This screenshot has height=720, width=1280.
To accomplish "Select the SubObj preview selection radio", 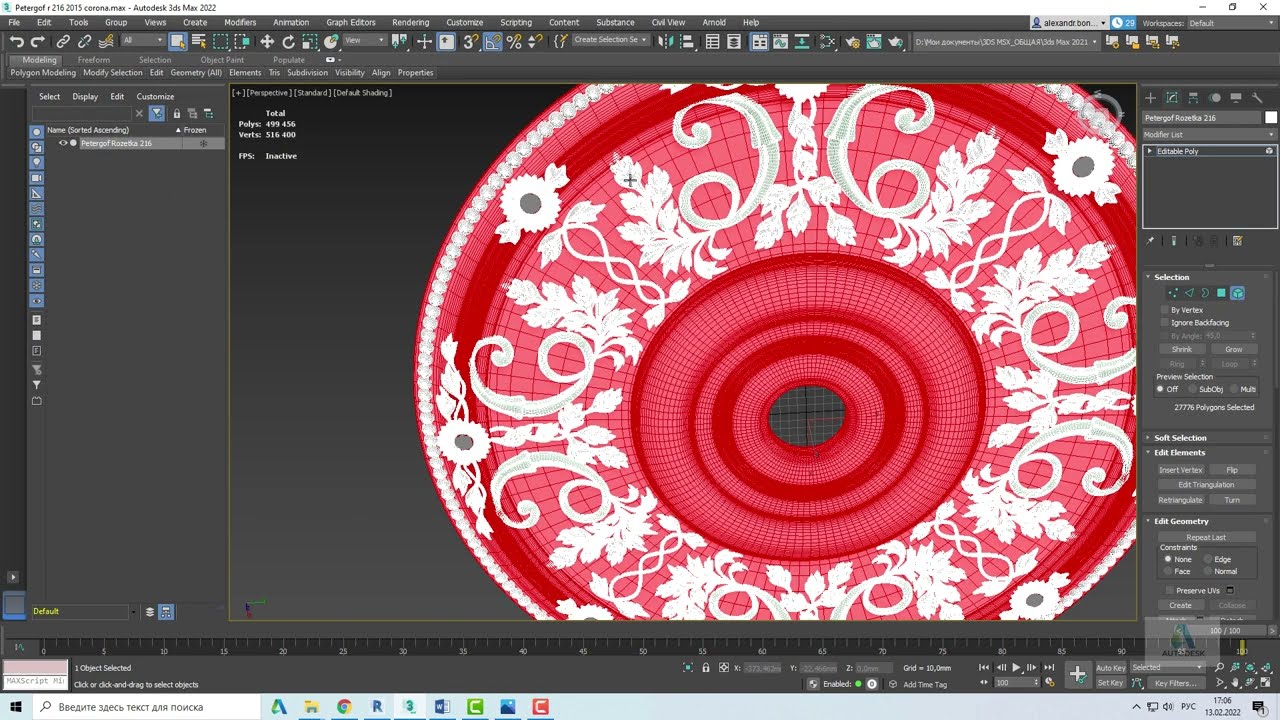I will tap(1192, 389).
